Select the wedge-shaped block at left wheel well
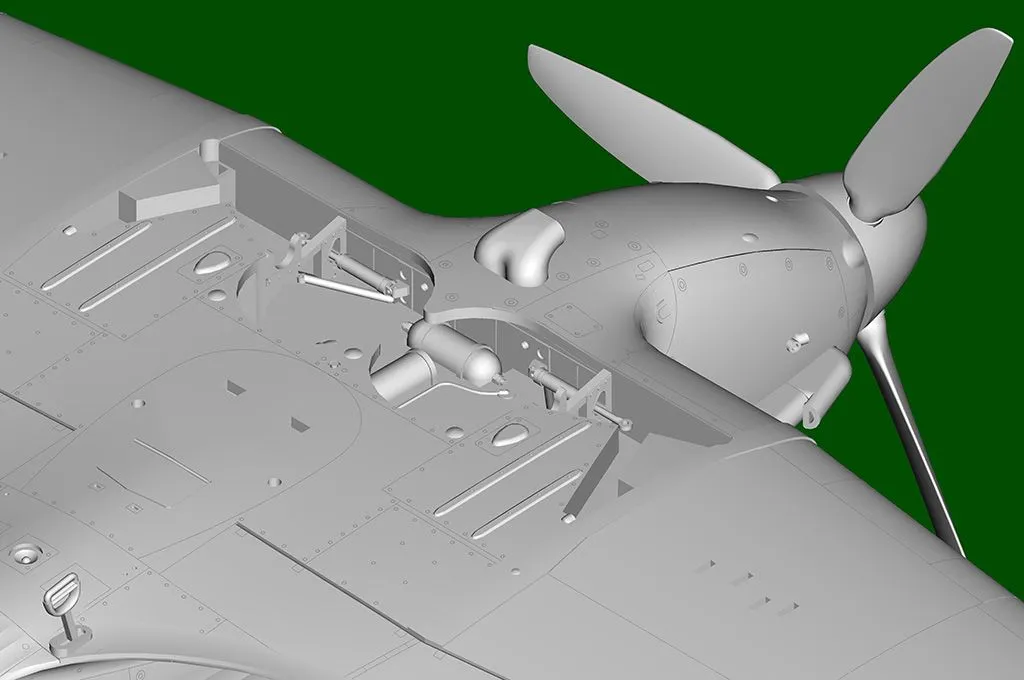The height and width of the screenshot is (680, 1024). pos(164,197)
